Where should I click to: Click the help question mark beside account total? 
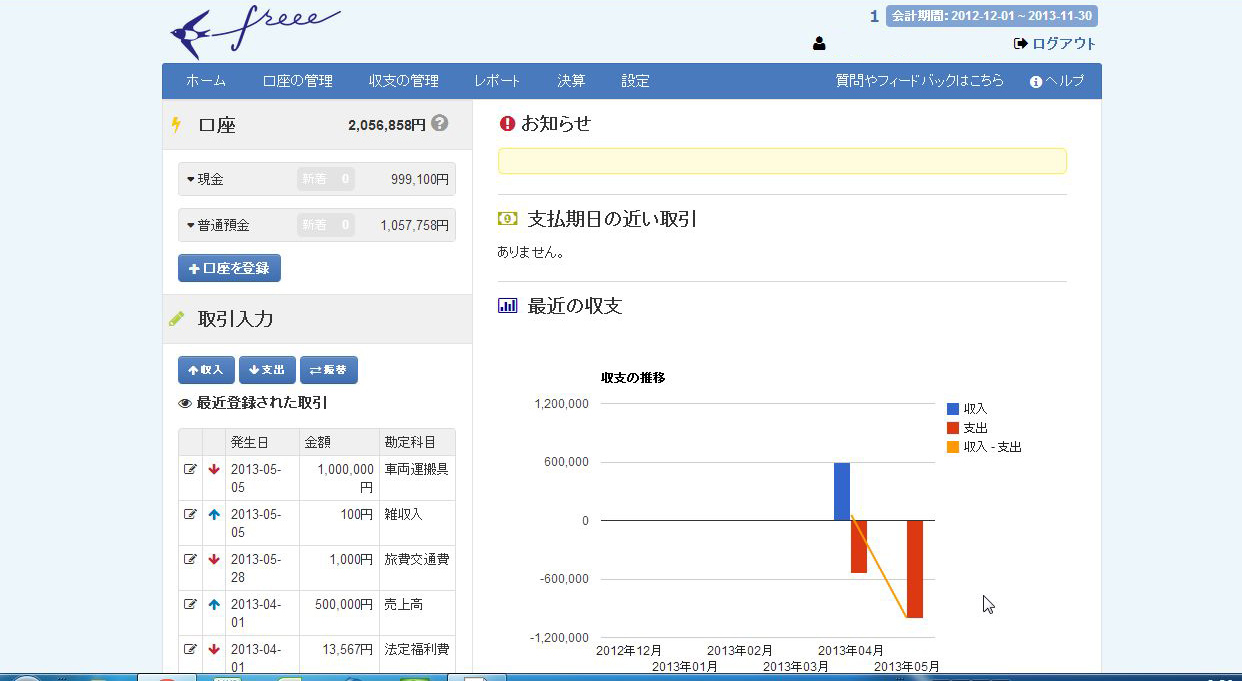click(439, 124)
